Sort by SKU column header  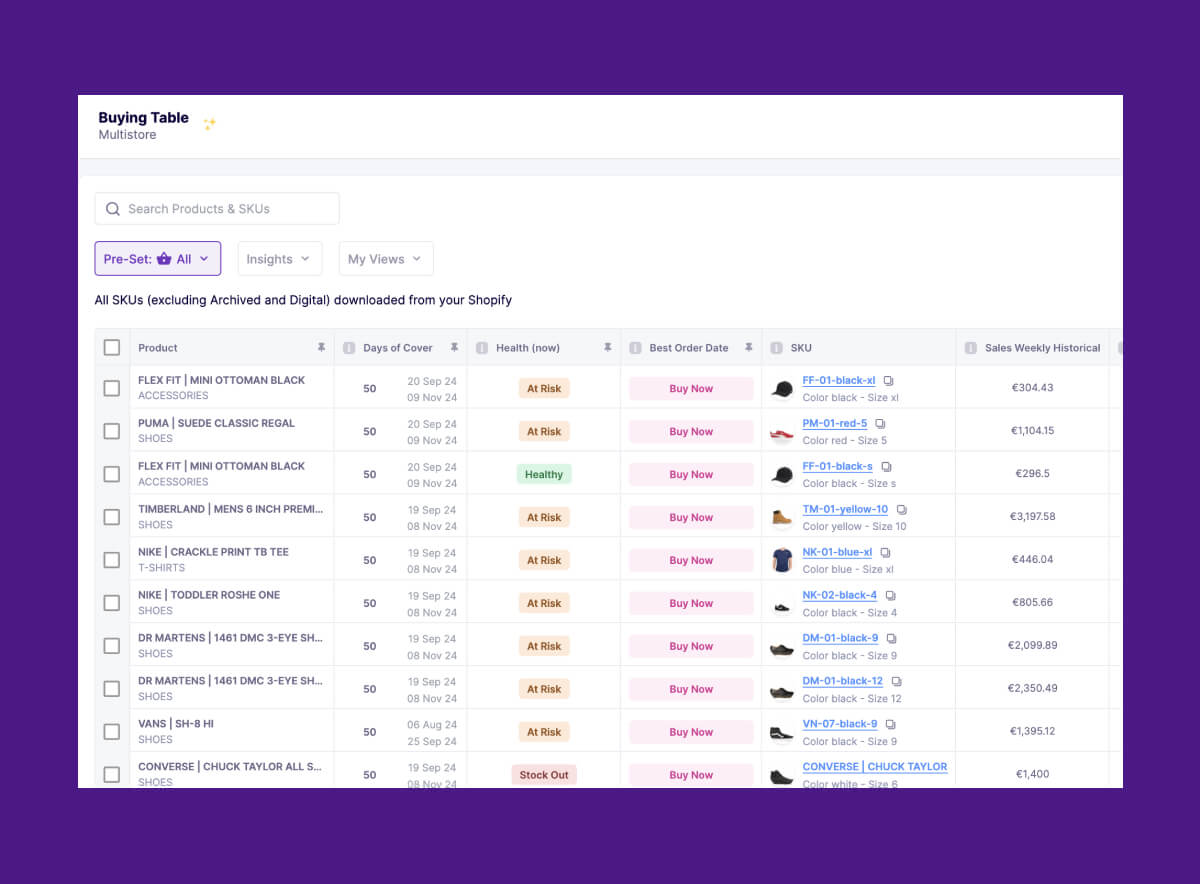(801, 348)
